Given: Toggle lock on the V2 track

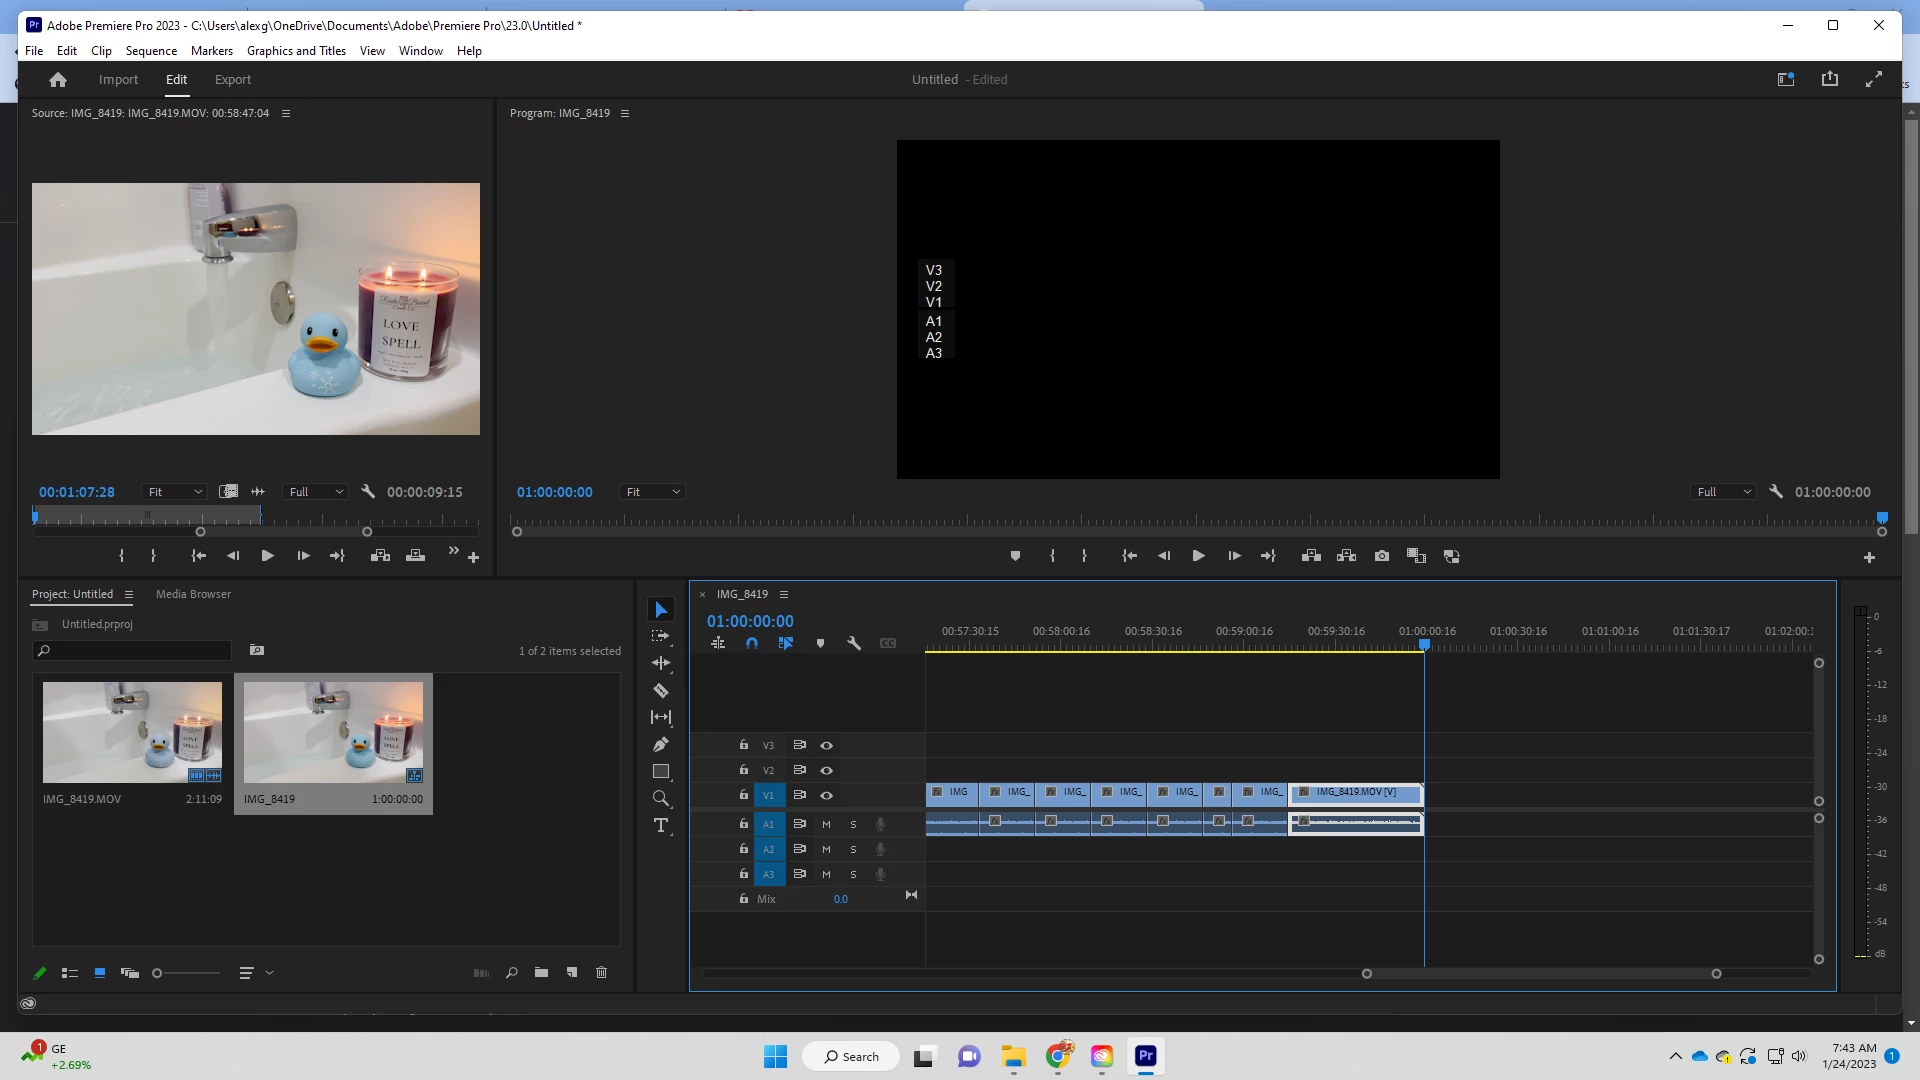Looking at the screenshot, I should pos(744,770).
